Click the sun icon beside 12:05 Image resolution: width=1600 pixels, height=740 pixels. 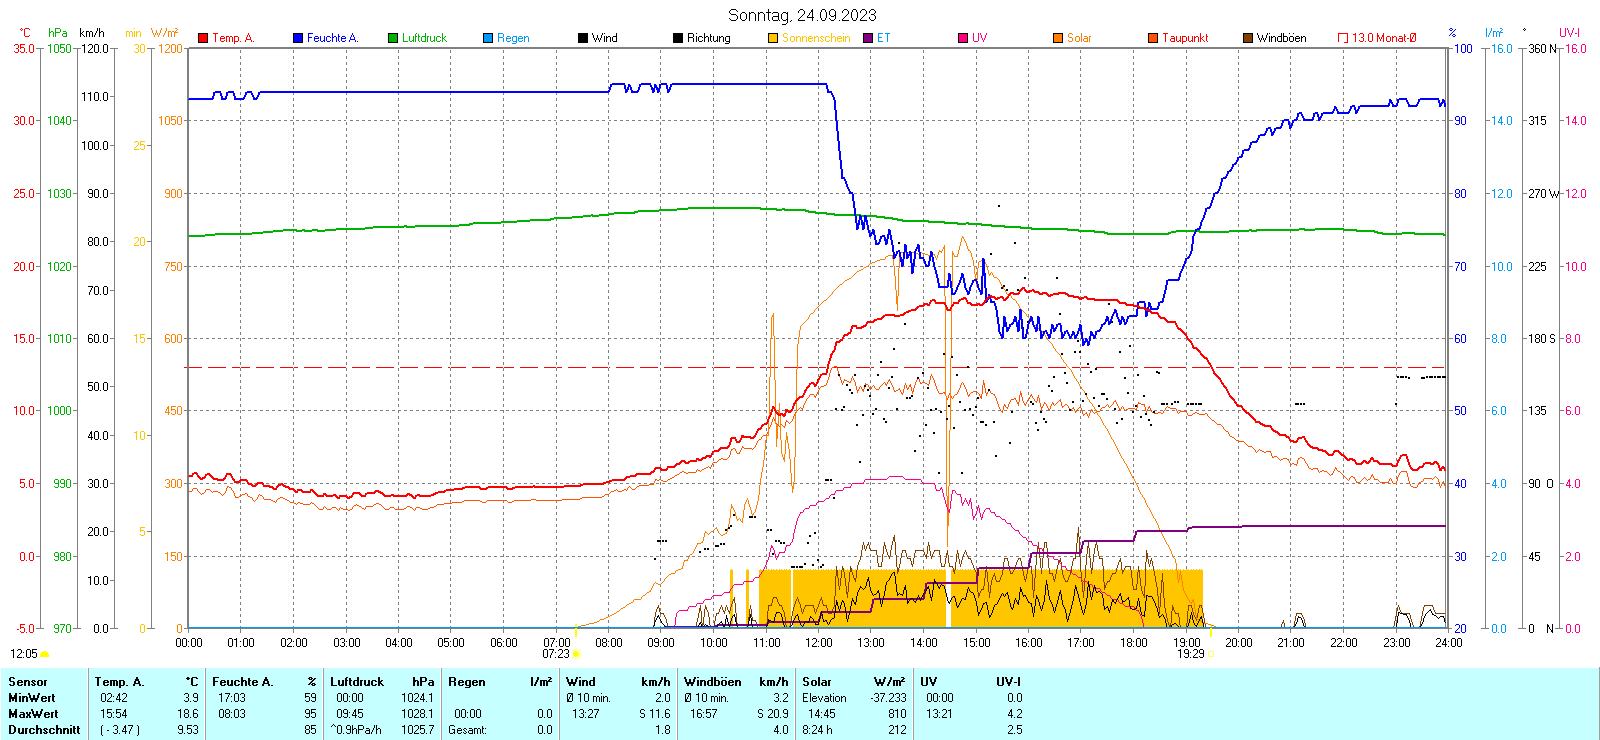[44, 654]
